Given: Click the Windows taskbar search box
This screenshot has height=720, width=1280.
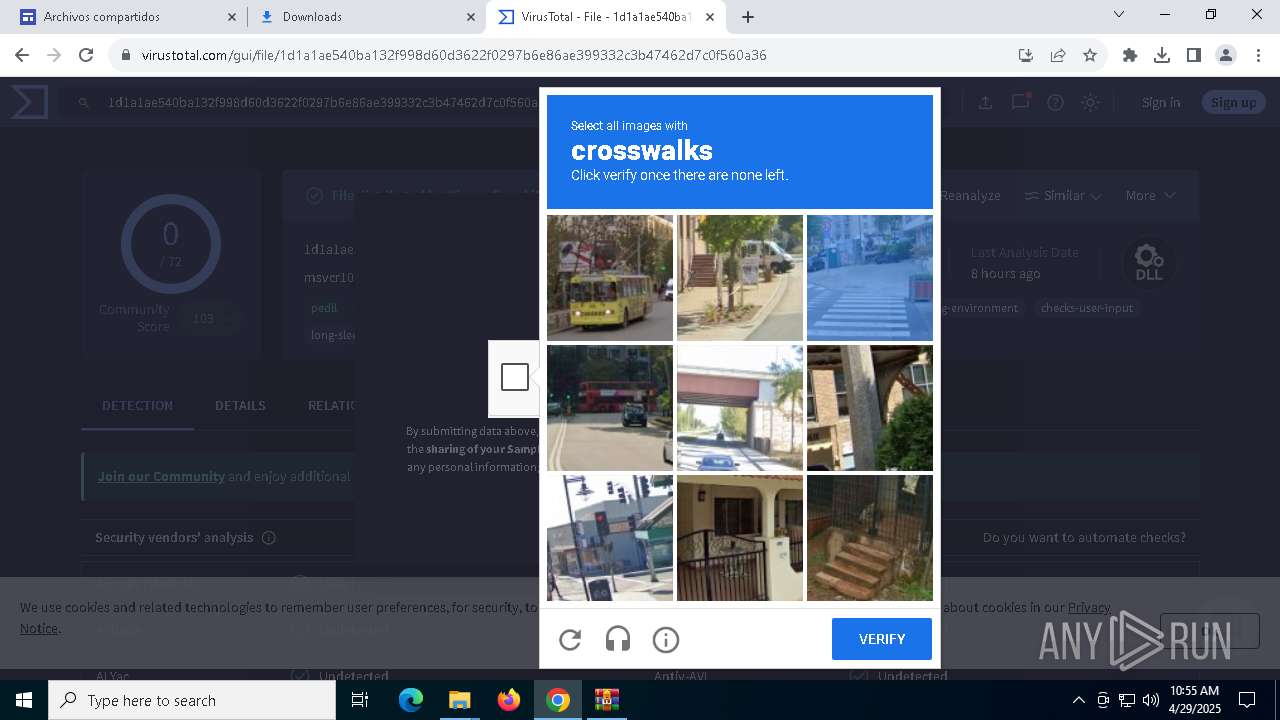Looking at the screenshot, I should pos(192,700).
